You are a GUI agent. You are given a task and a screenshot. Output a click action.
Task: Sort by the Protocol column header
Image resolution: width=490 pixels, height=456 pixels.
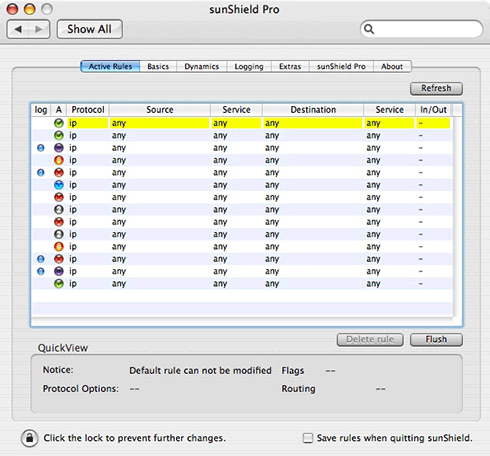(88, 110)
